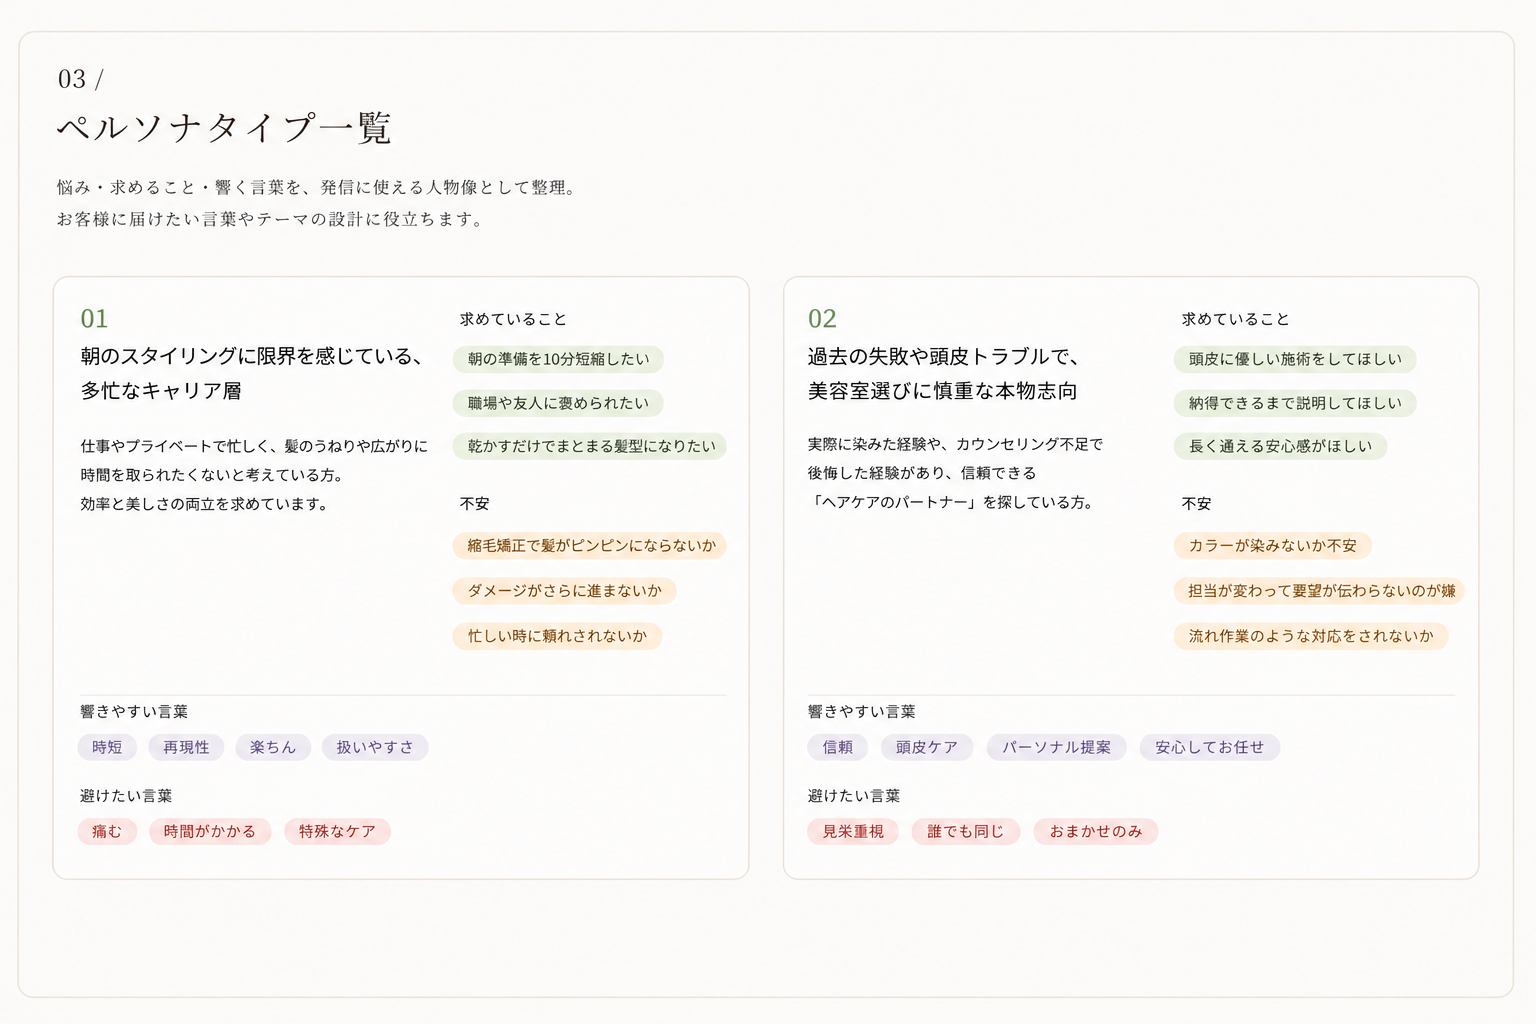Click the green '02' persona number
Viewport: 1536px width, 1024px height.
coord(822,319)
